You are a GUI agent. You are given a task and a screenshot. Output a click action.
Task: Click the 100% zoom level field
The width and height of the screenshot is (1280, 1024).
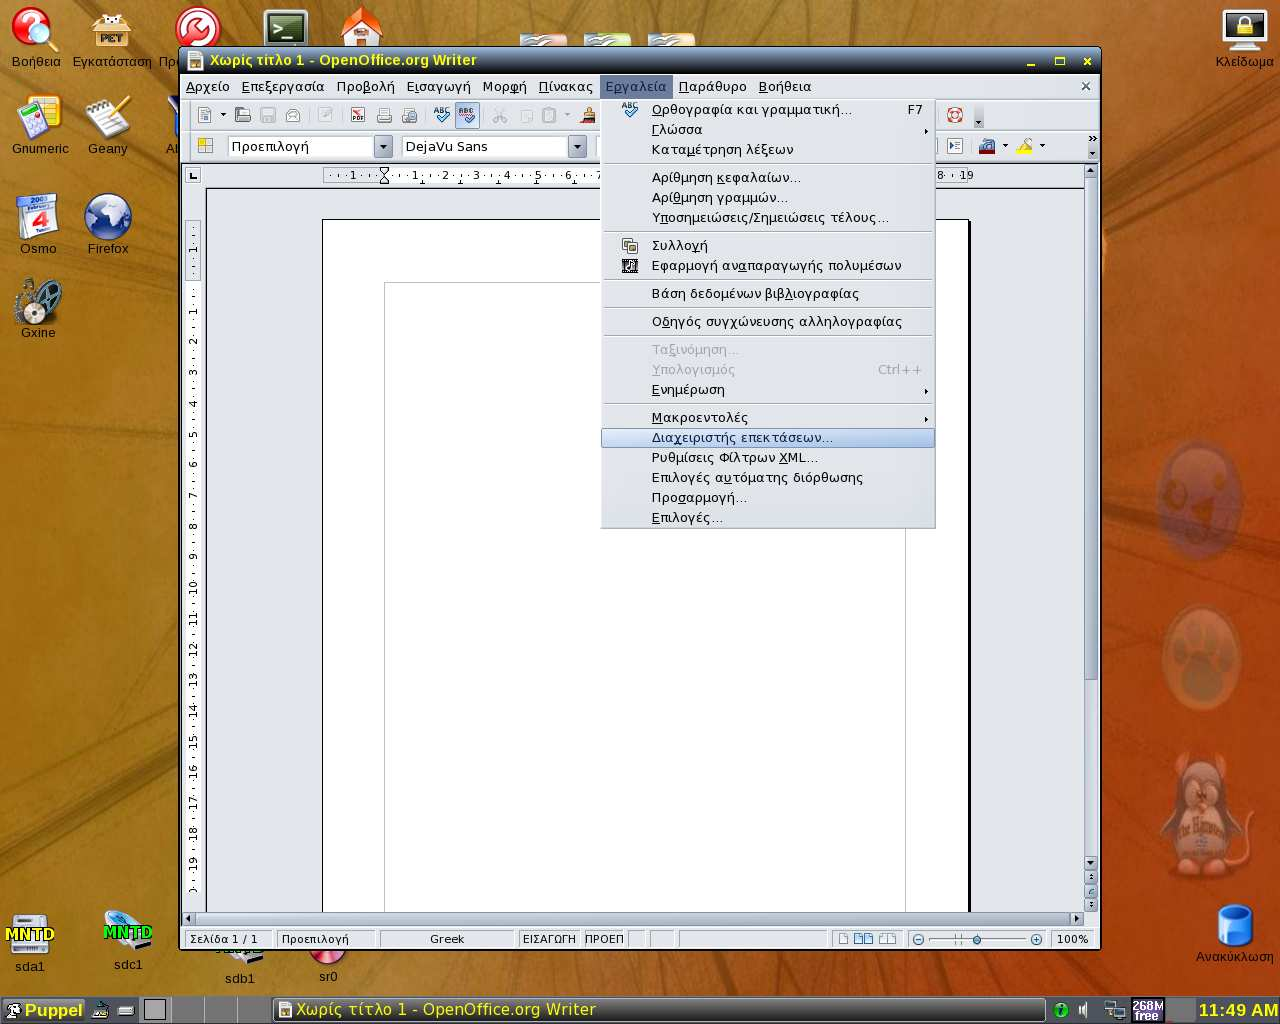[1072, 939]
